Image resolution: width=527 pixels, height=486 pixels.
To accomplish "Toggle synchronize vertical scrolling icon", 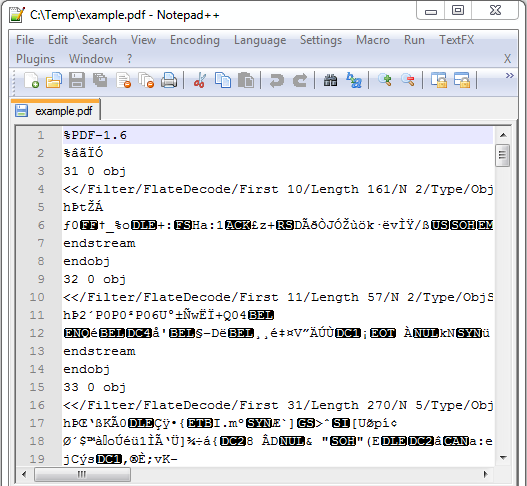I will click(x=439, y=80).
